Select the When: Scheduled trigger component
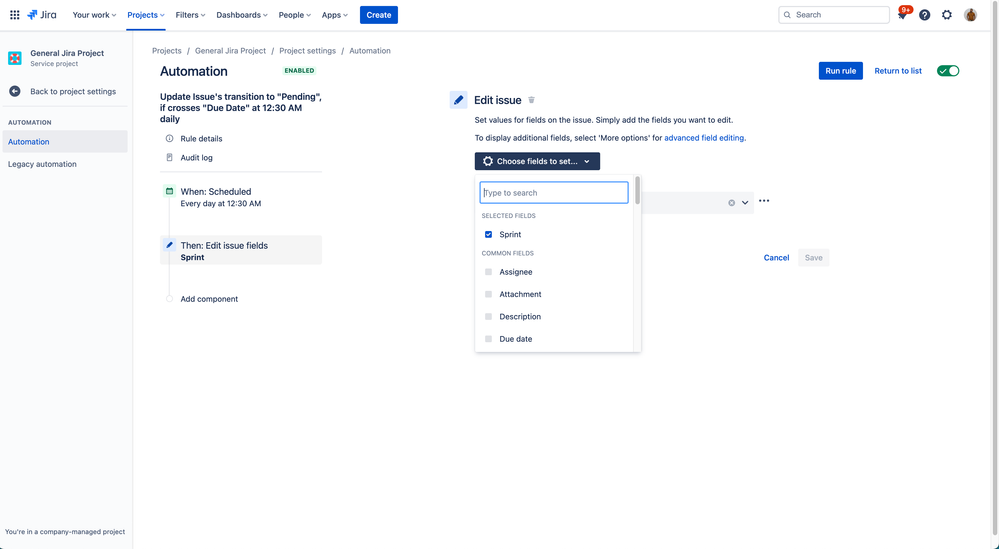The image size is (999, 549). (241, 197)
